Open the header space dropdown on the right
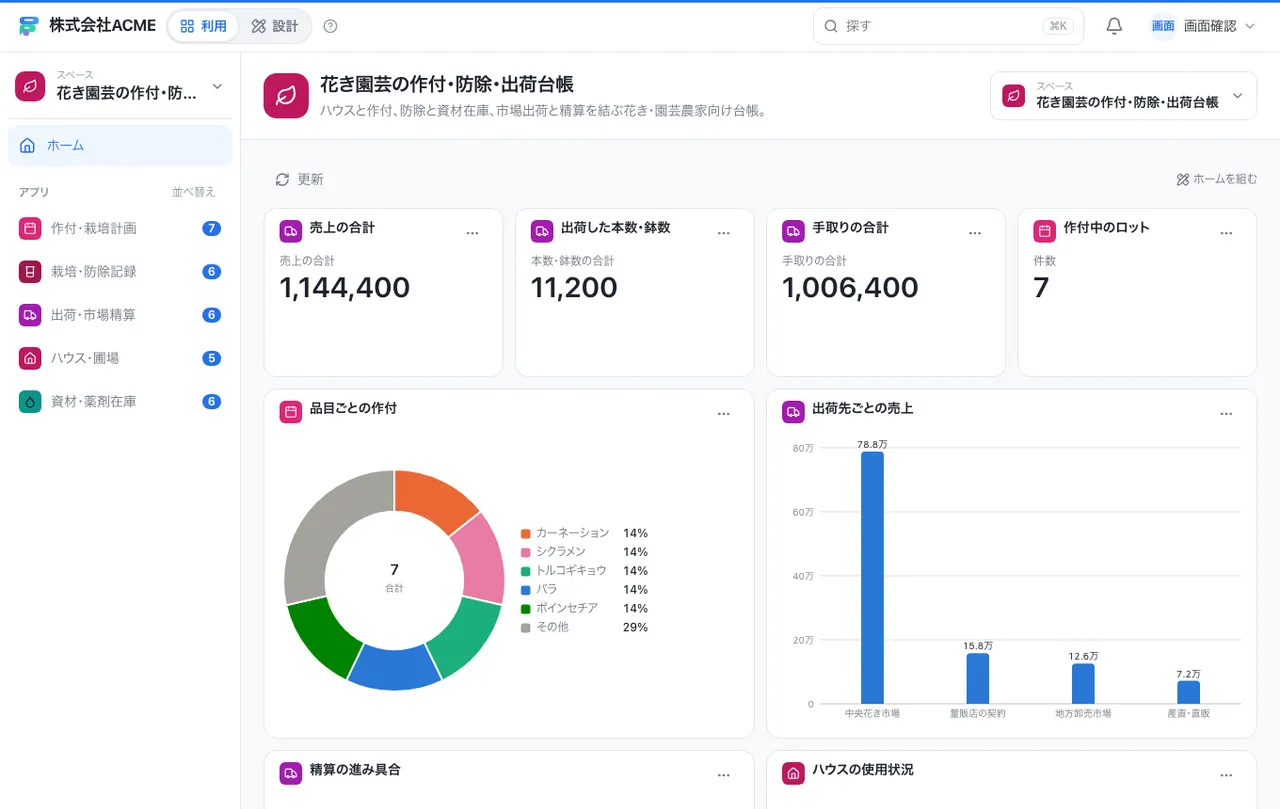The height and width of the screenshot is (809, 1280). pyautogui.click(x=1123, y=96)
